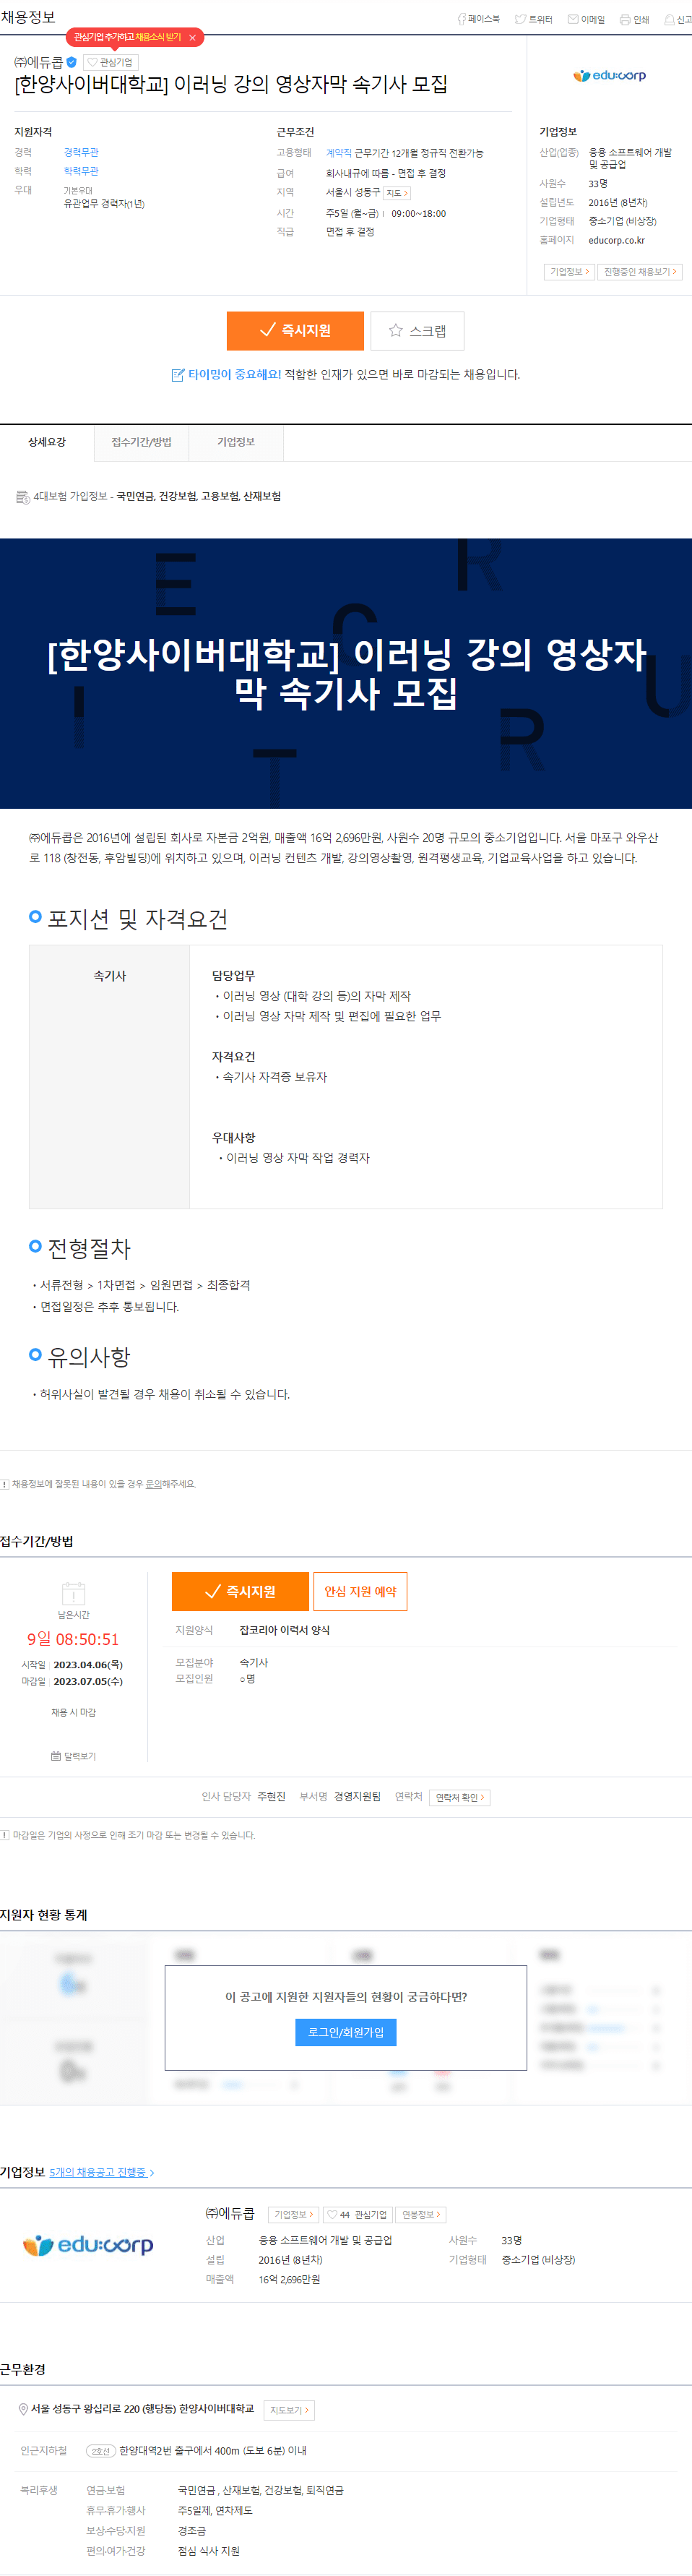
Task: Open 달력보기 calendar icon
Action: (73, 1756)
